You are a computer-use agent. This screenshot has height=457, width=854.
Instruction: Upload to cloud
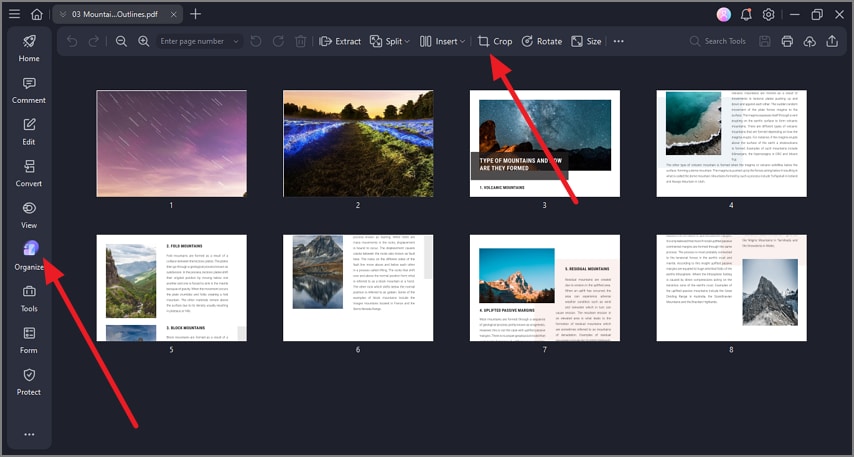tap(810, 41)
